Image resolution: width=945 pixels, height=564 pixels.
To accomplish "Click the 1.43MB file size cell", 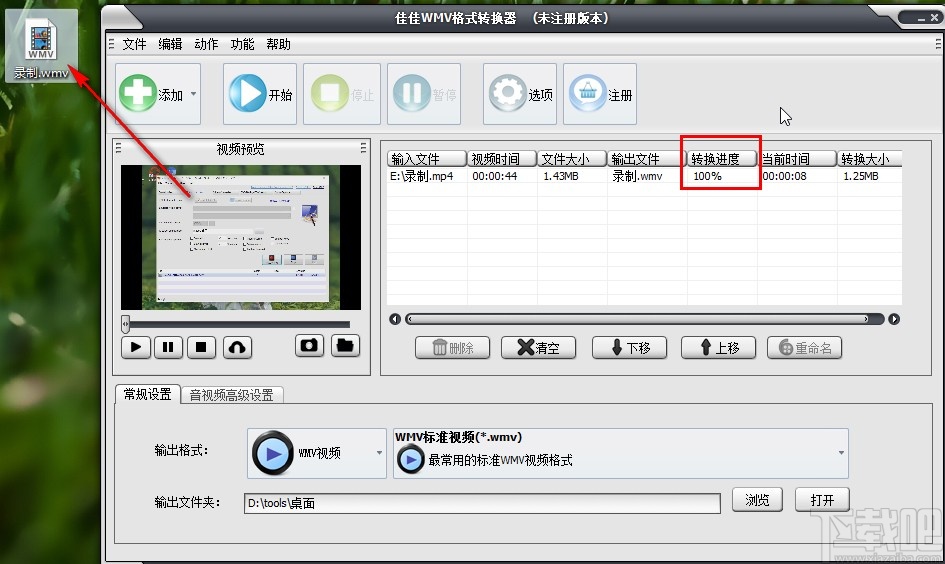I will 560,176.
